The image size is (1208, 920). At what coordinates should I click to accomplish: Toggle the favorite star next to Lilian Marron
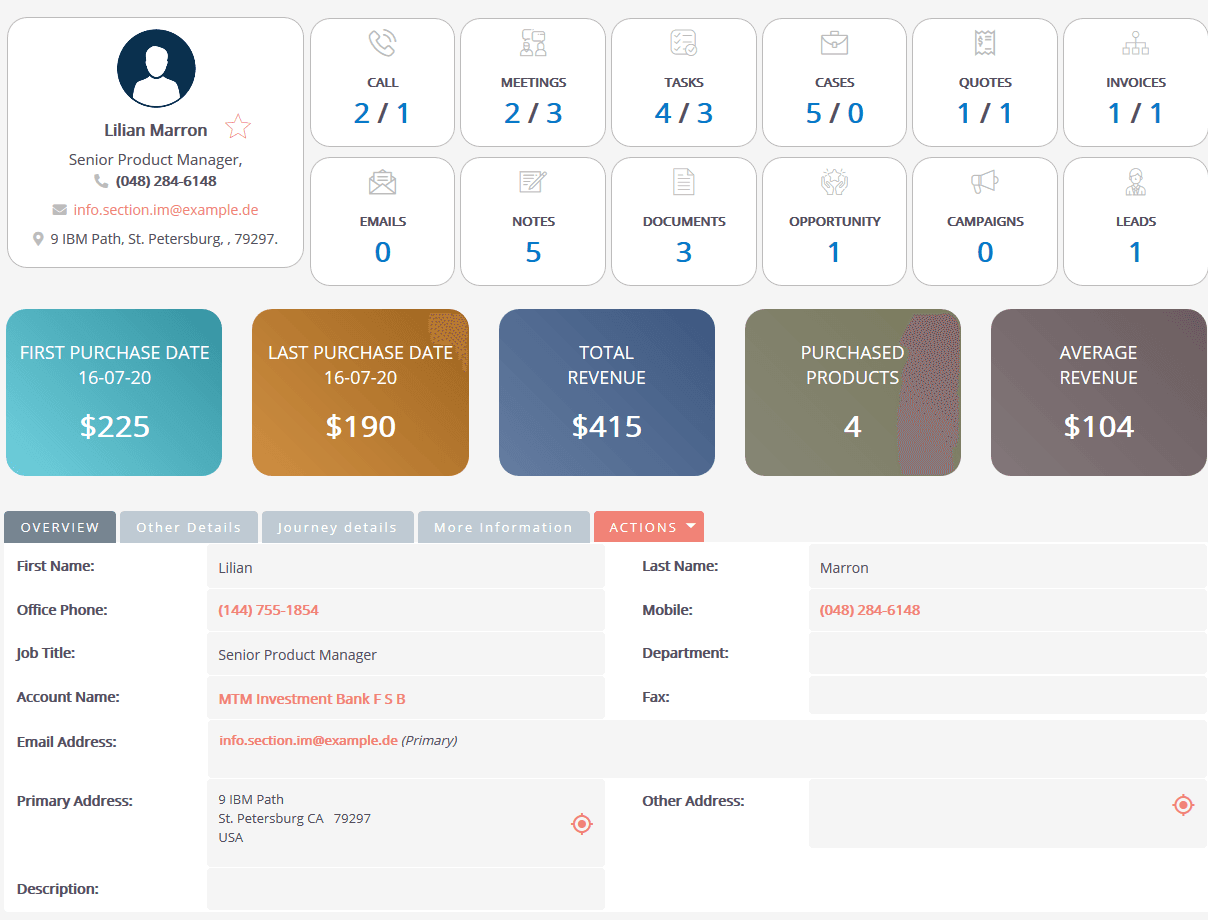[238, 127]
